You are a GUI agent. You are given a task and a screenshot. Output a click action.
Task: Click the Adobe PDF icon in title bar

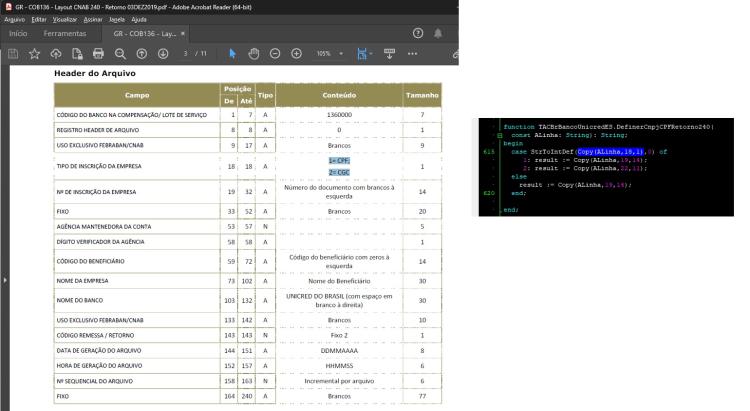(x=8, y=7)
